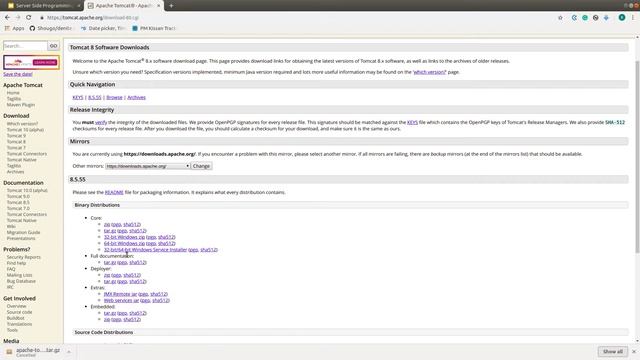Open the 'which version?' link in intro
The width and height of the screenshot is (640, 360).
(429, 72)
